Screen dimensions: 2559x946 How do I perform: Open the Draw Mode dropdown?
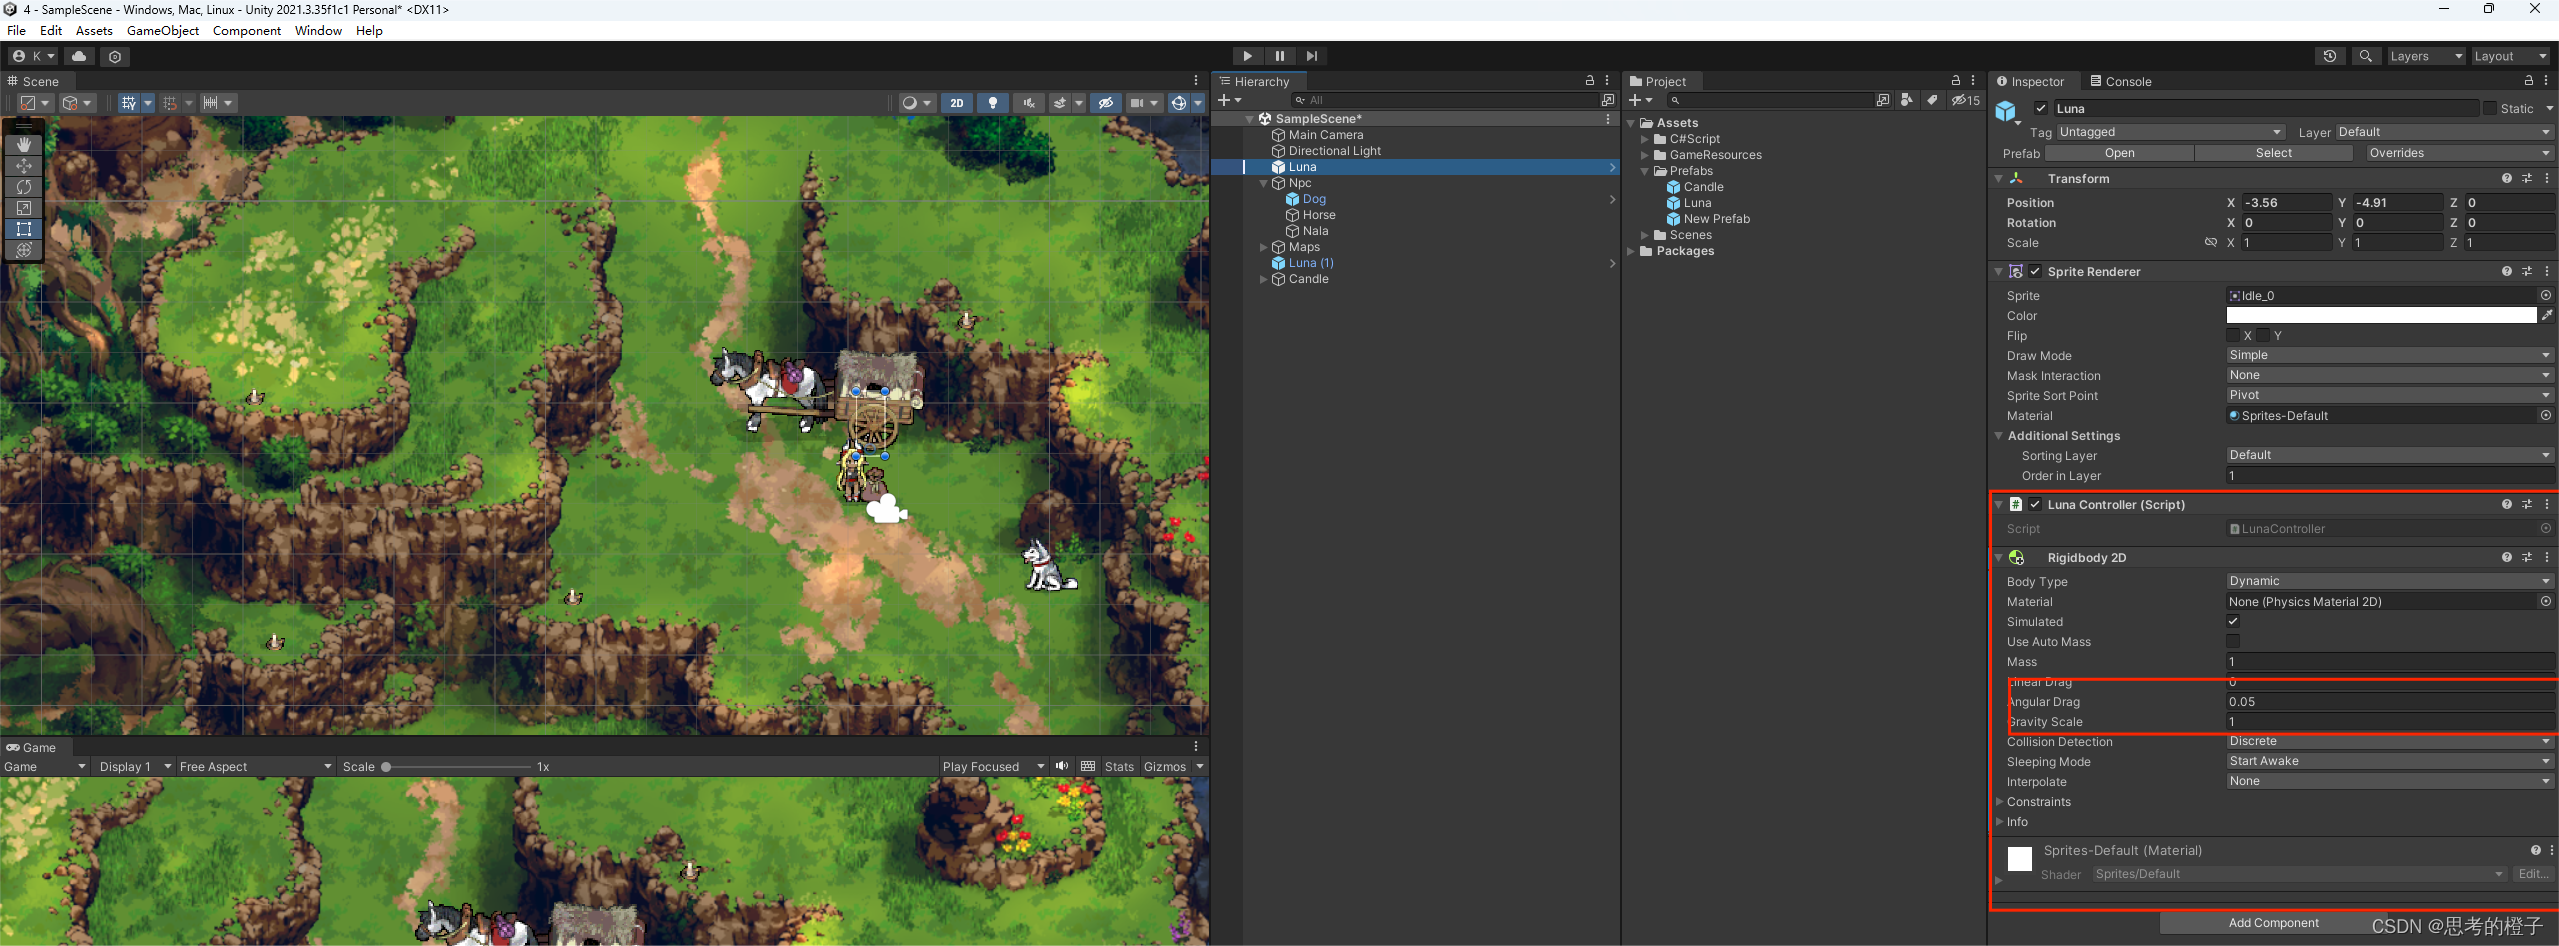(x=2390, y=355)
